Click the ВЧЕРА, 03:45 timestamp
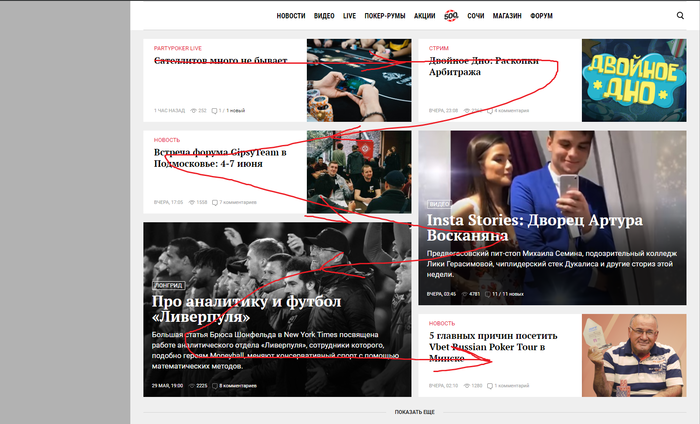Viewport: 700px width, 424px height. click(441, 294)
